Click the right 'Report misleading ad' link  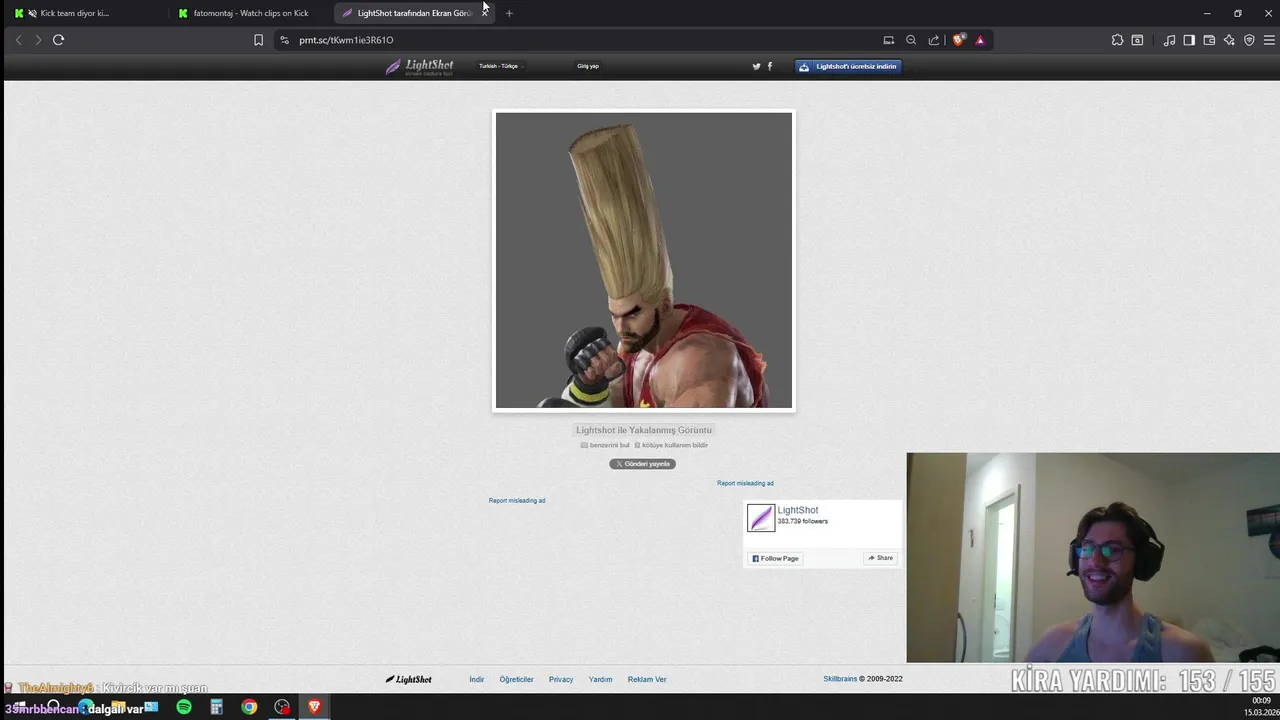pyautogui.click(x=745, y=483)
